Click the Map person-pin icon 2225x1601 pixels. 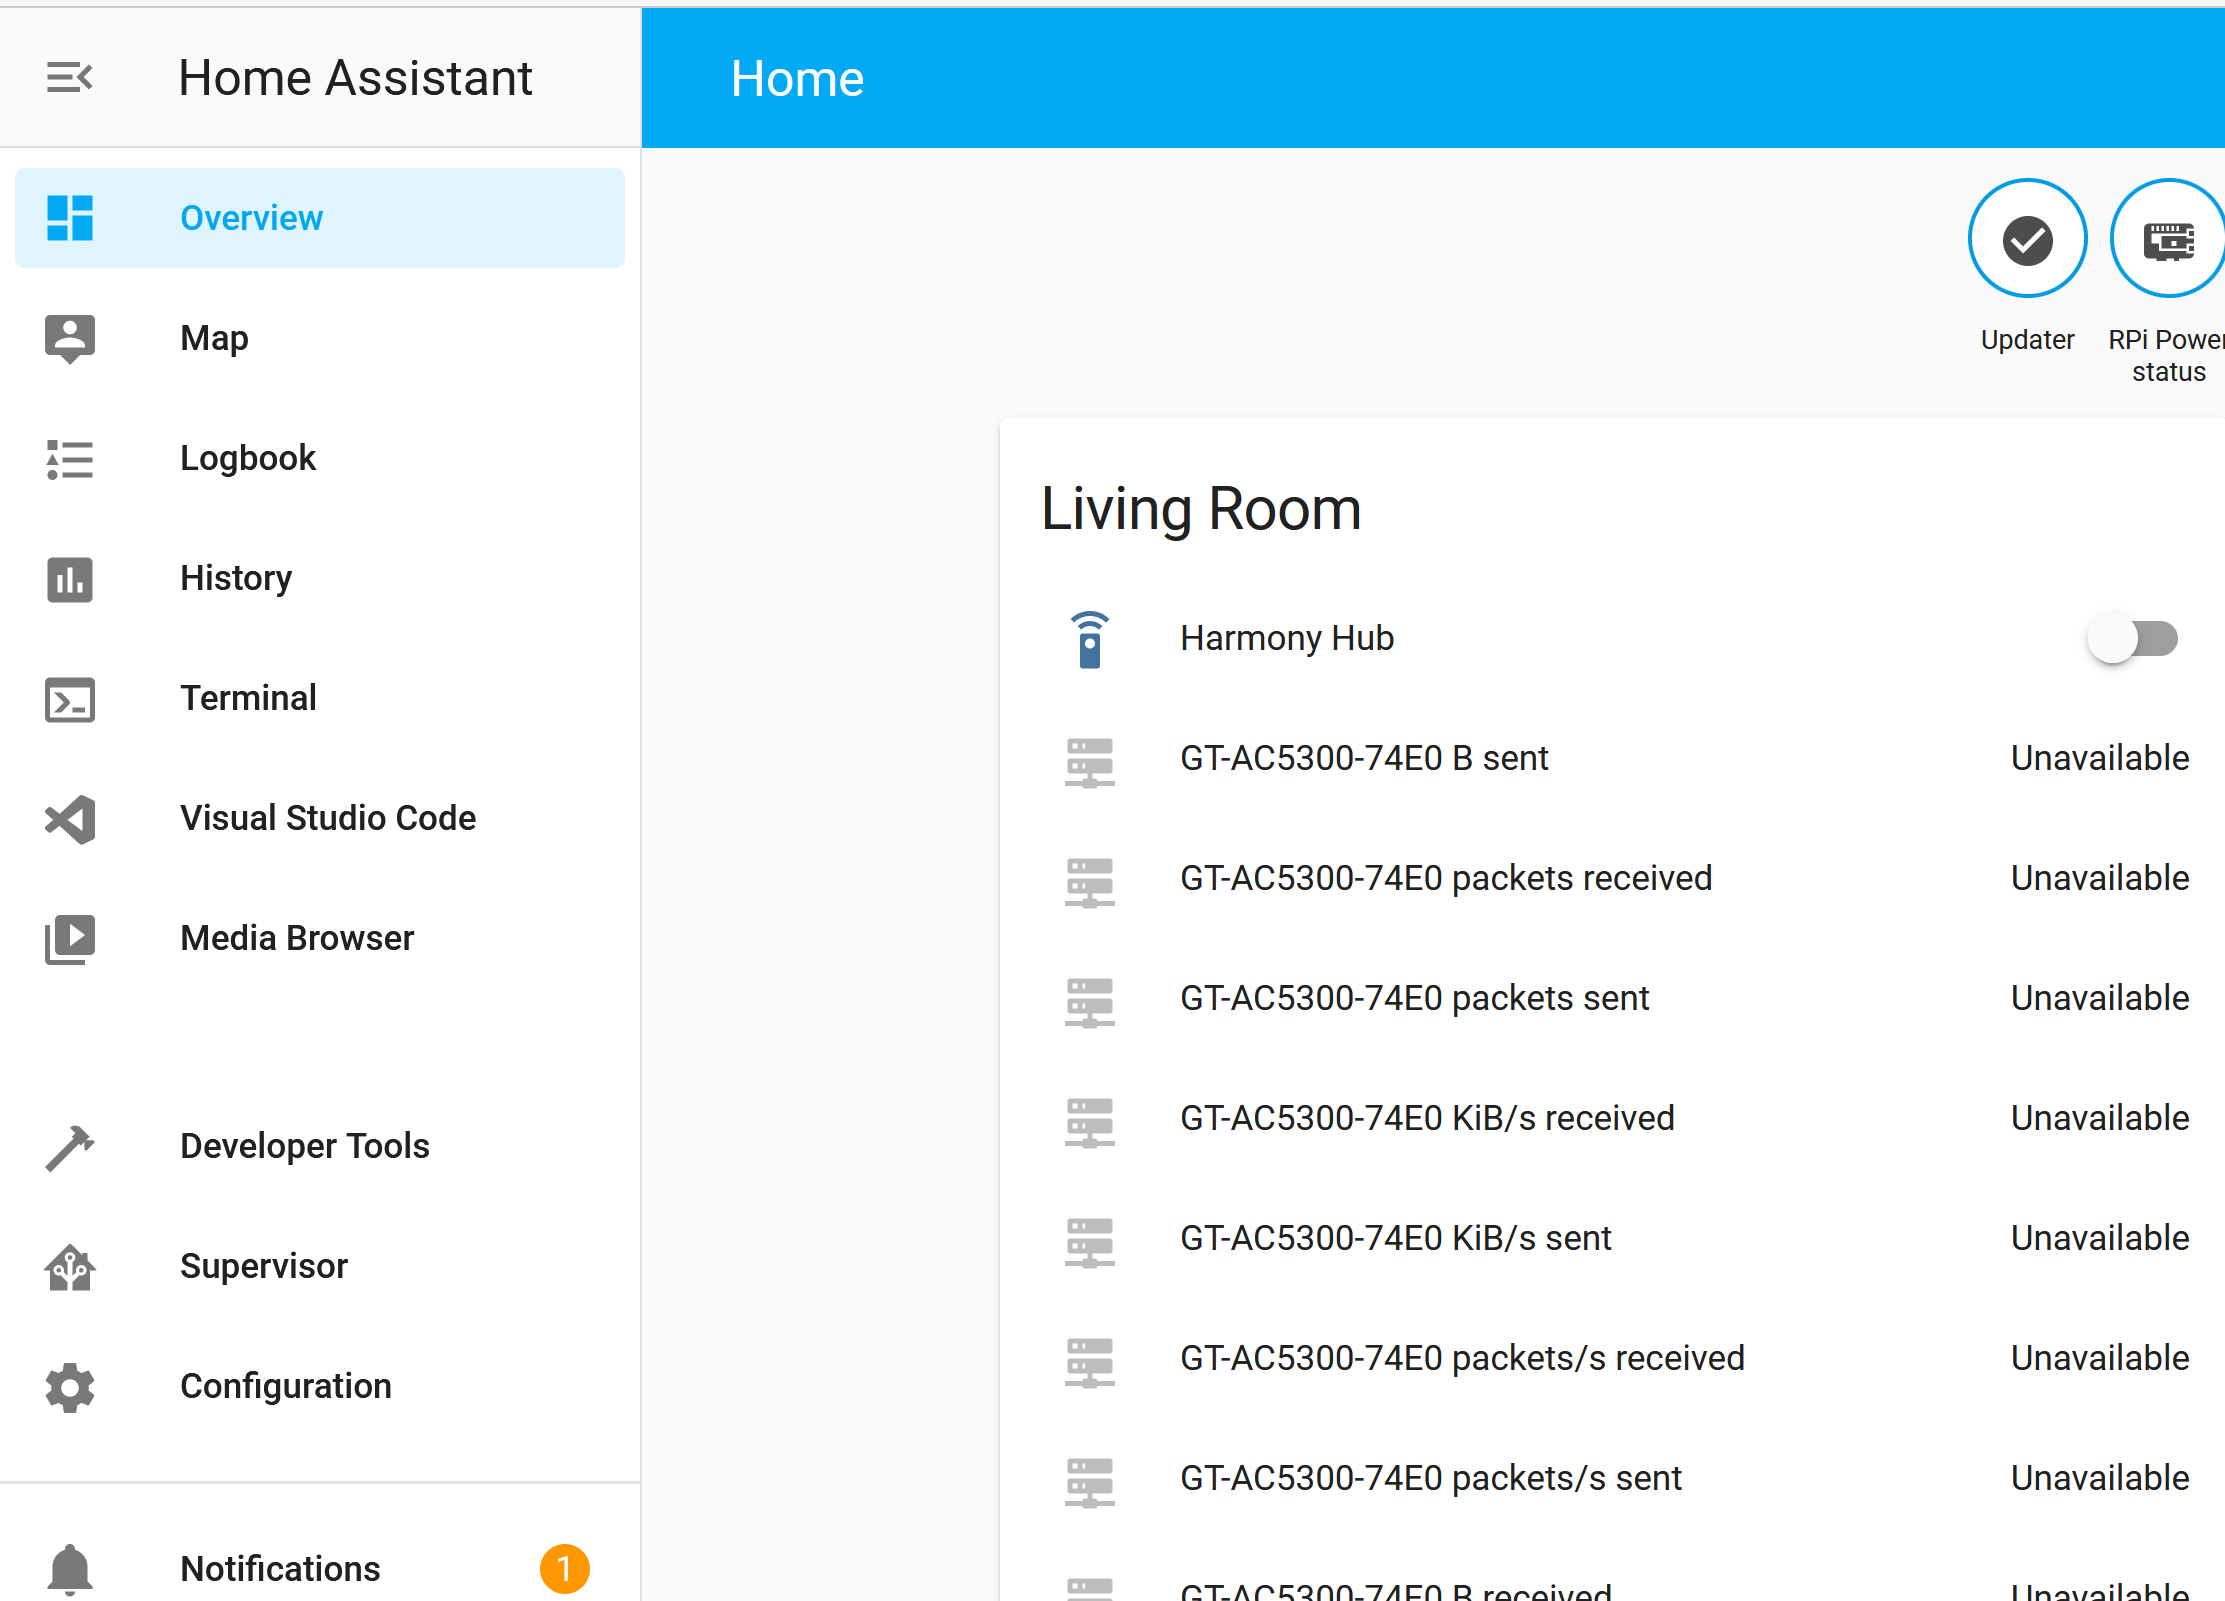pyautogui.click(x=70, y=339)
